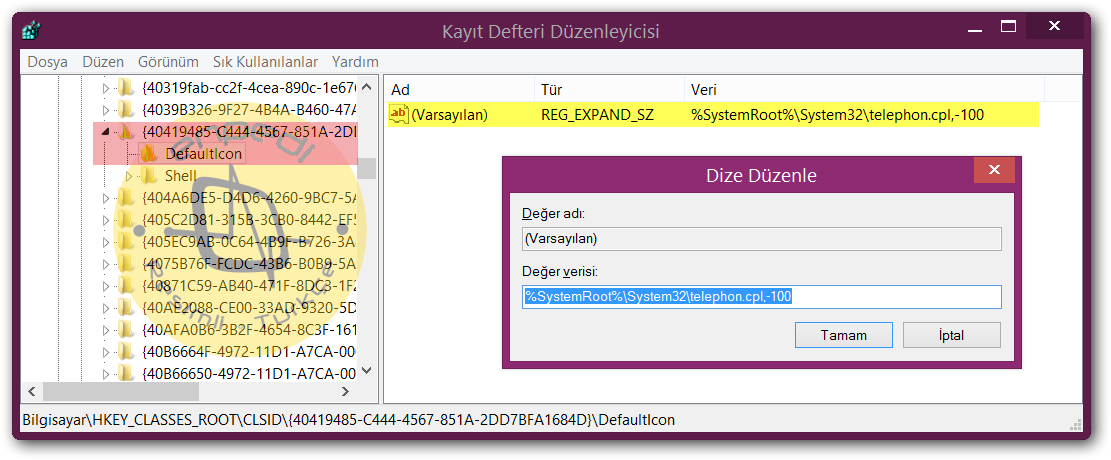Click folder icon of {40AFA0B6-3B2F key
1111x460 pixels.
126,330
